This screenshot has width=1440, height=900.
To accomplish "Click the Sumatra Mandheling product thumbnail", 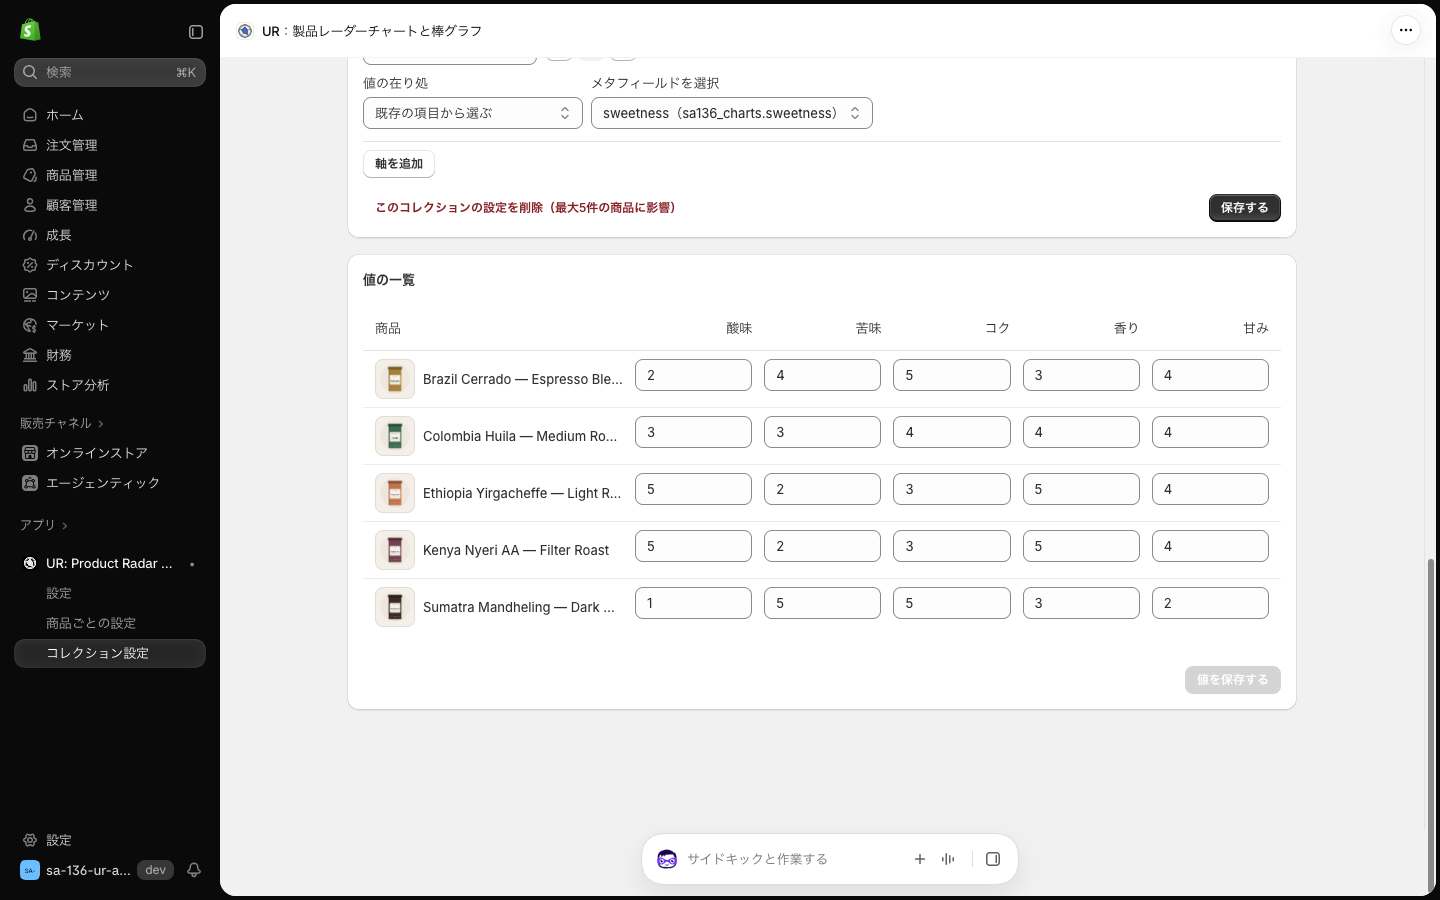I will tap(395, 607).
